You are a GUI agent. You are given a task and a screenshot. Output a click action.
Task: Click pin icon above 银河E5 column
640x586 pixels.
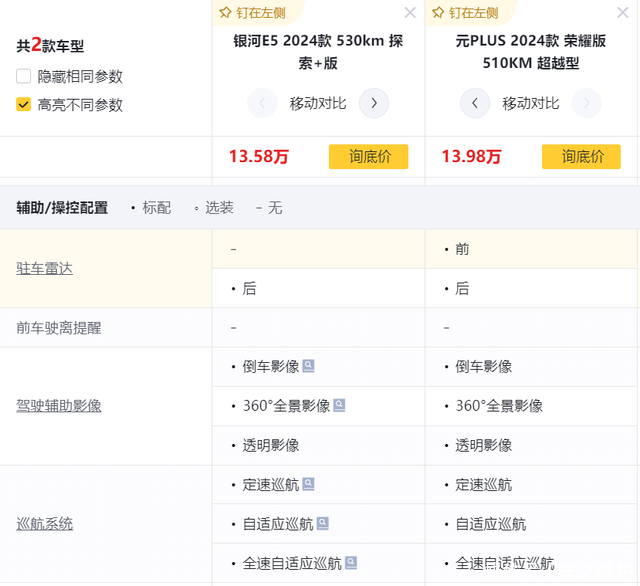coord(226,13)
